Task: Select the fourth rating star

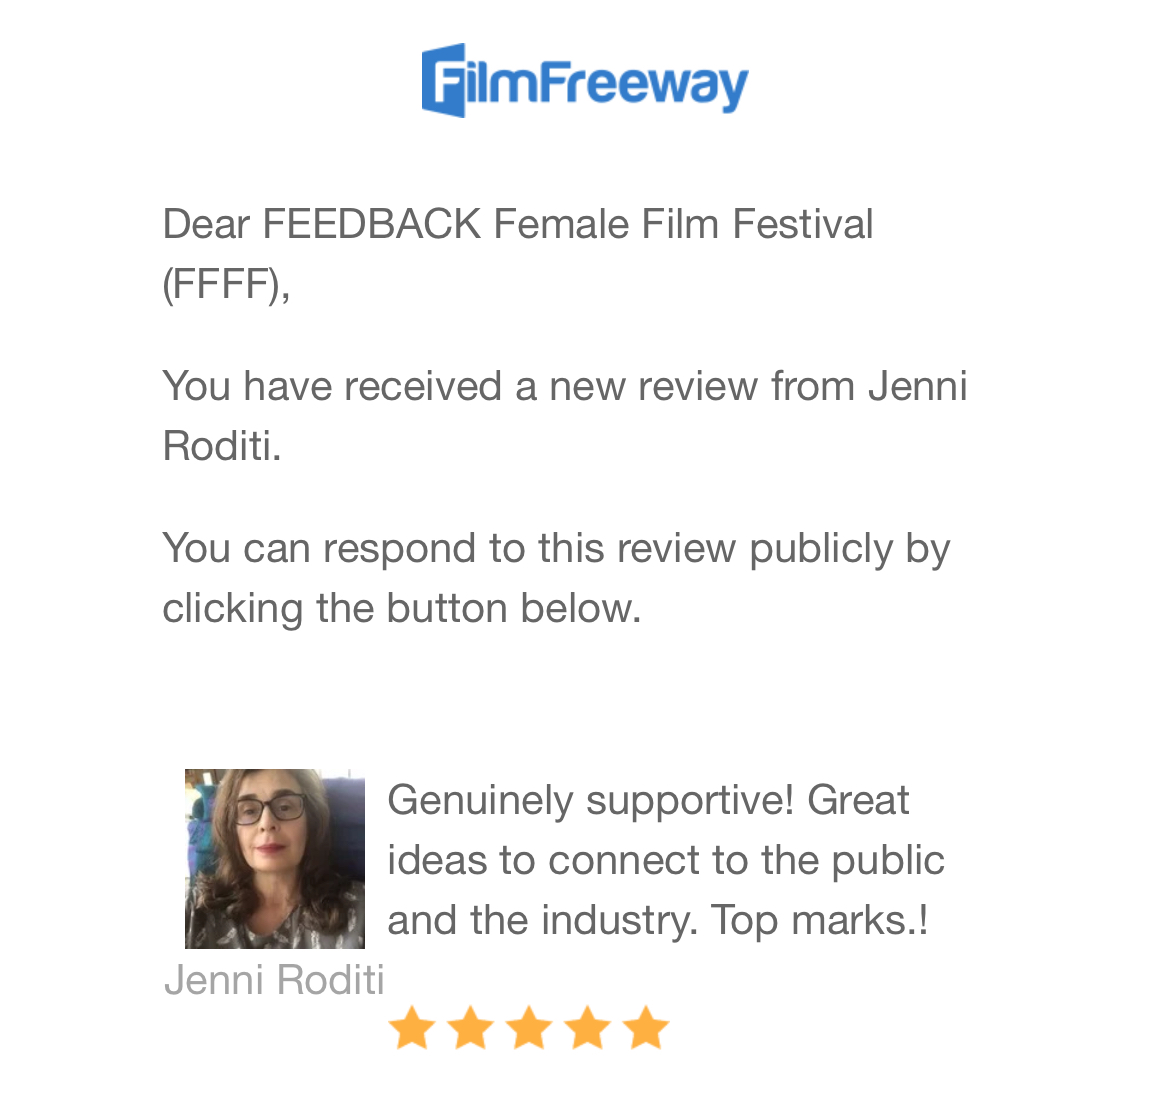Action: click(587, 1028)
